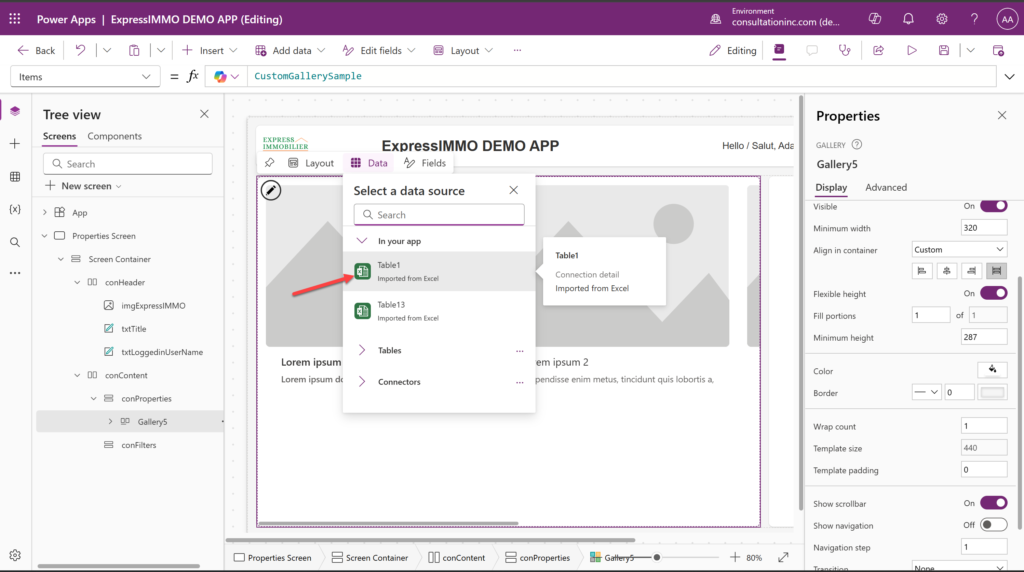Toggle the Show navigation switch
Image resolution: width=1024 pixels, height=572 pixels.
point(993,525)
